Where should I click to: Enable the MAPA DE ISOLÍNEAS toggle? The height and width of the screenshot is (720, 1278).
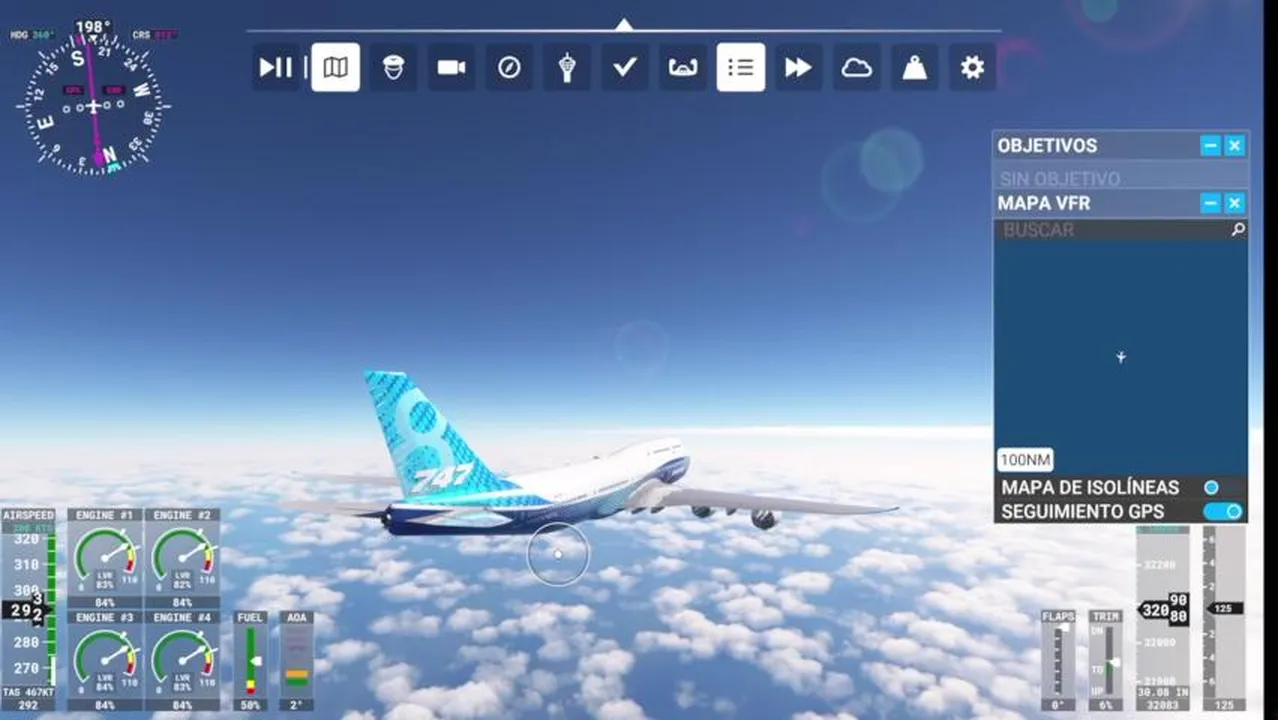1211,487
